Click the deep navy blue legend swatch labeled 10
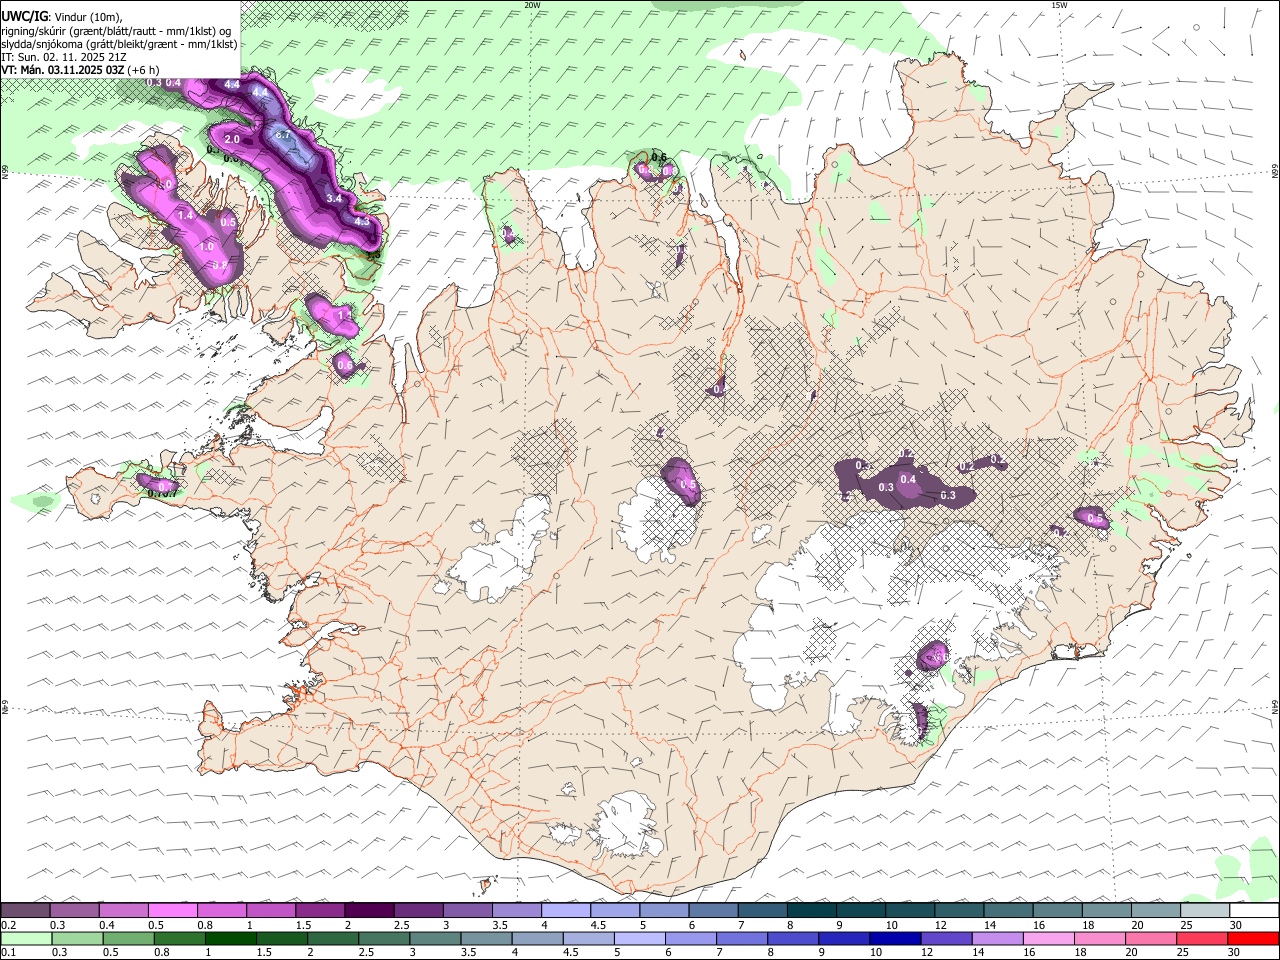 [895, 938]
